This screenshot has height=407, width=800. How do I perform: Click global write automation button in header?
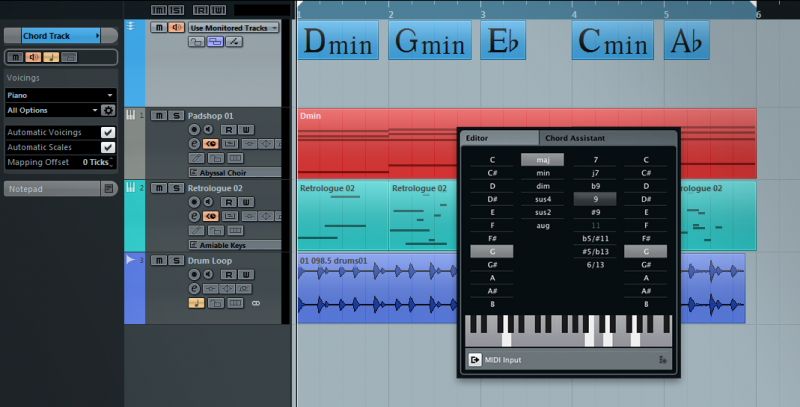coord(218,10)
